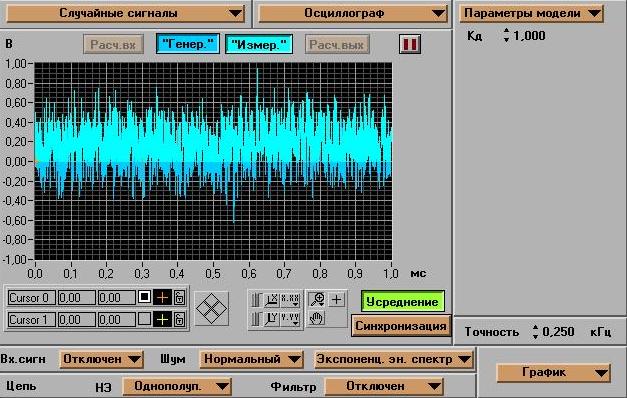627x398 pixels.
Task: Open the Параметры модели menu
Action: pyautogui.click(x=531, y=13)
